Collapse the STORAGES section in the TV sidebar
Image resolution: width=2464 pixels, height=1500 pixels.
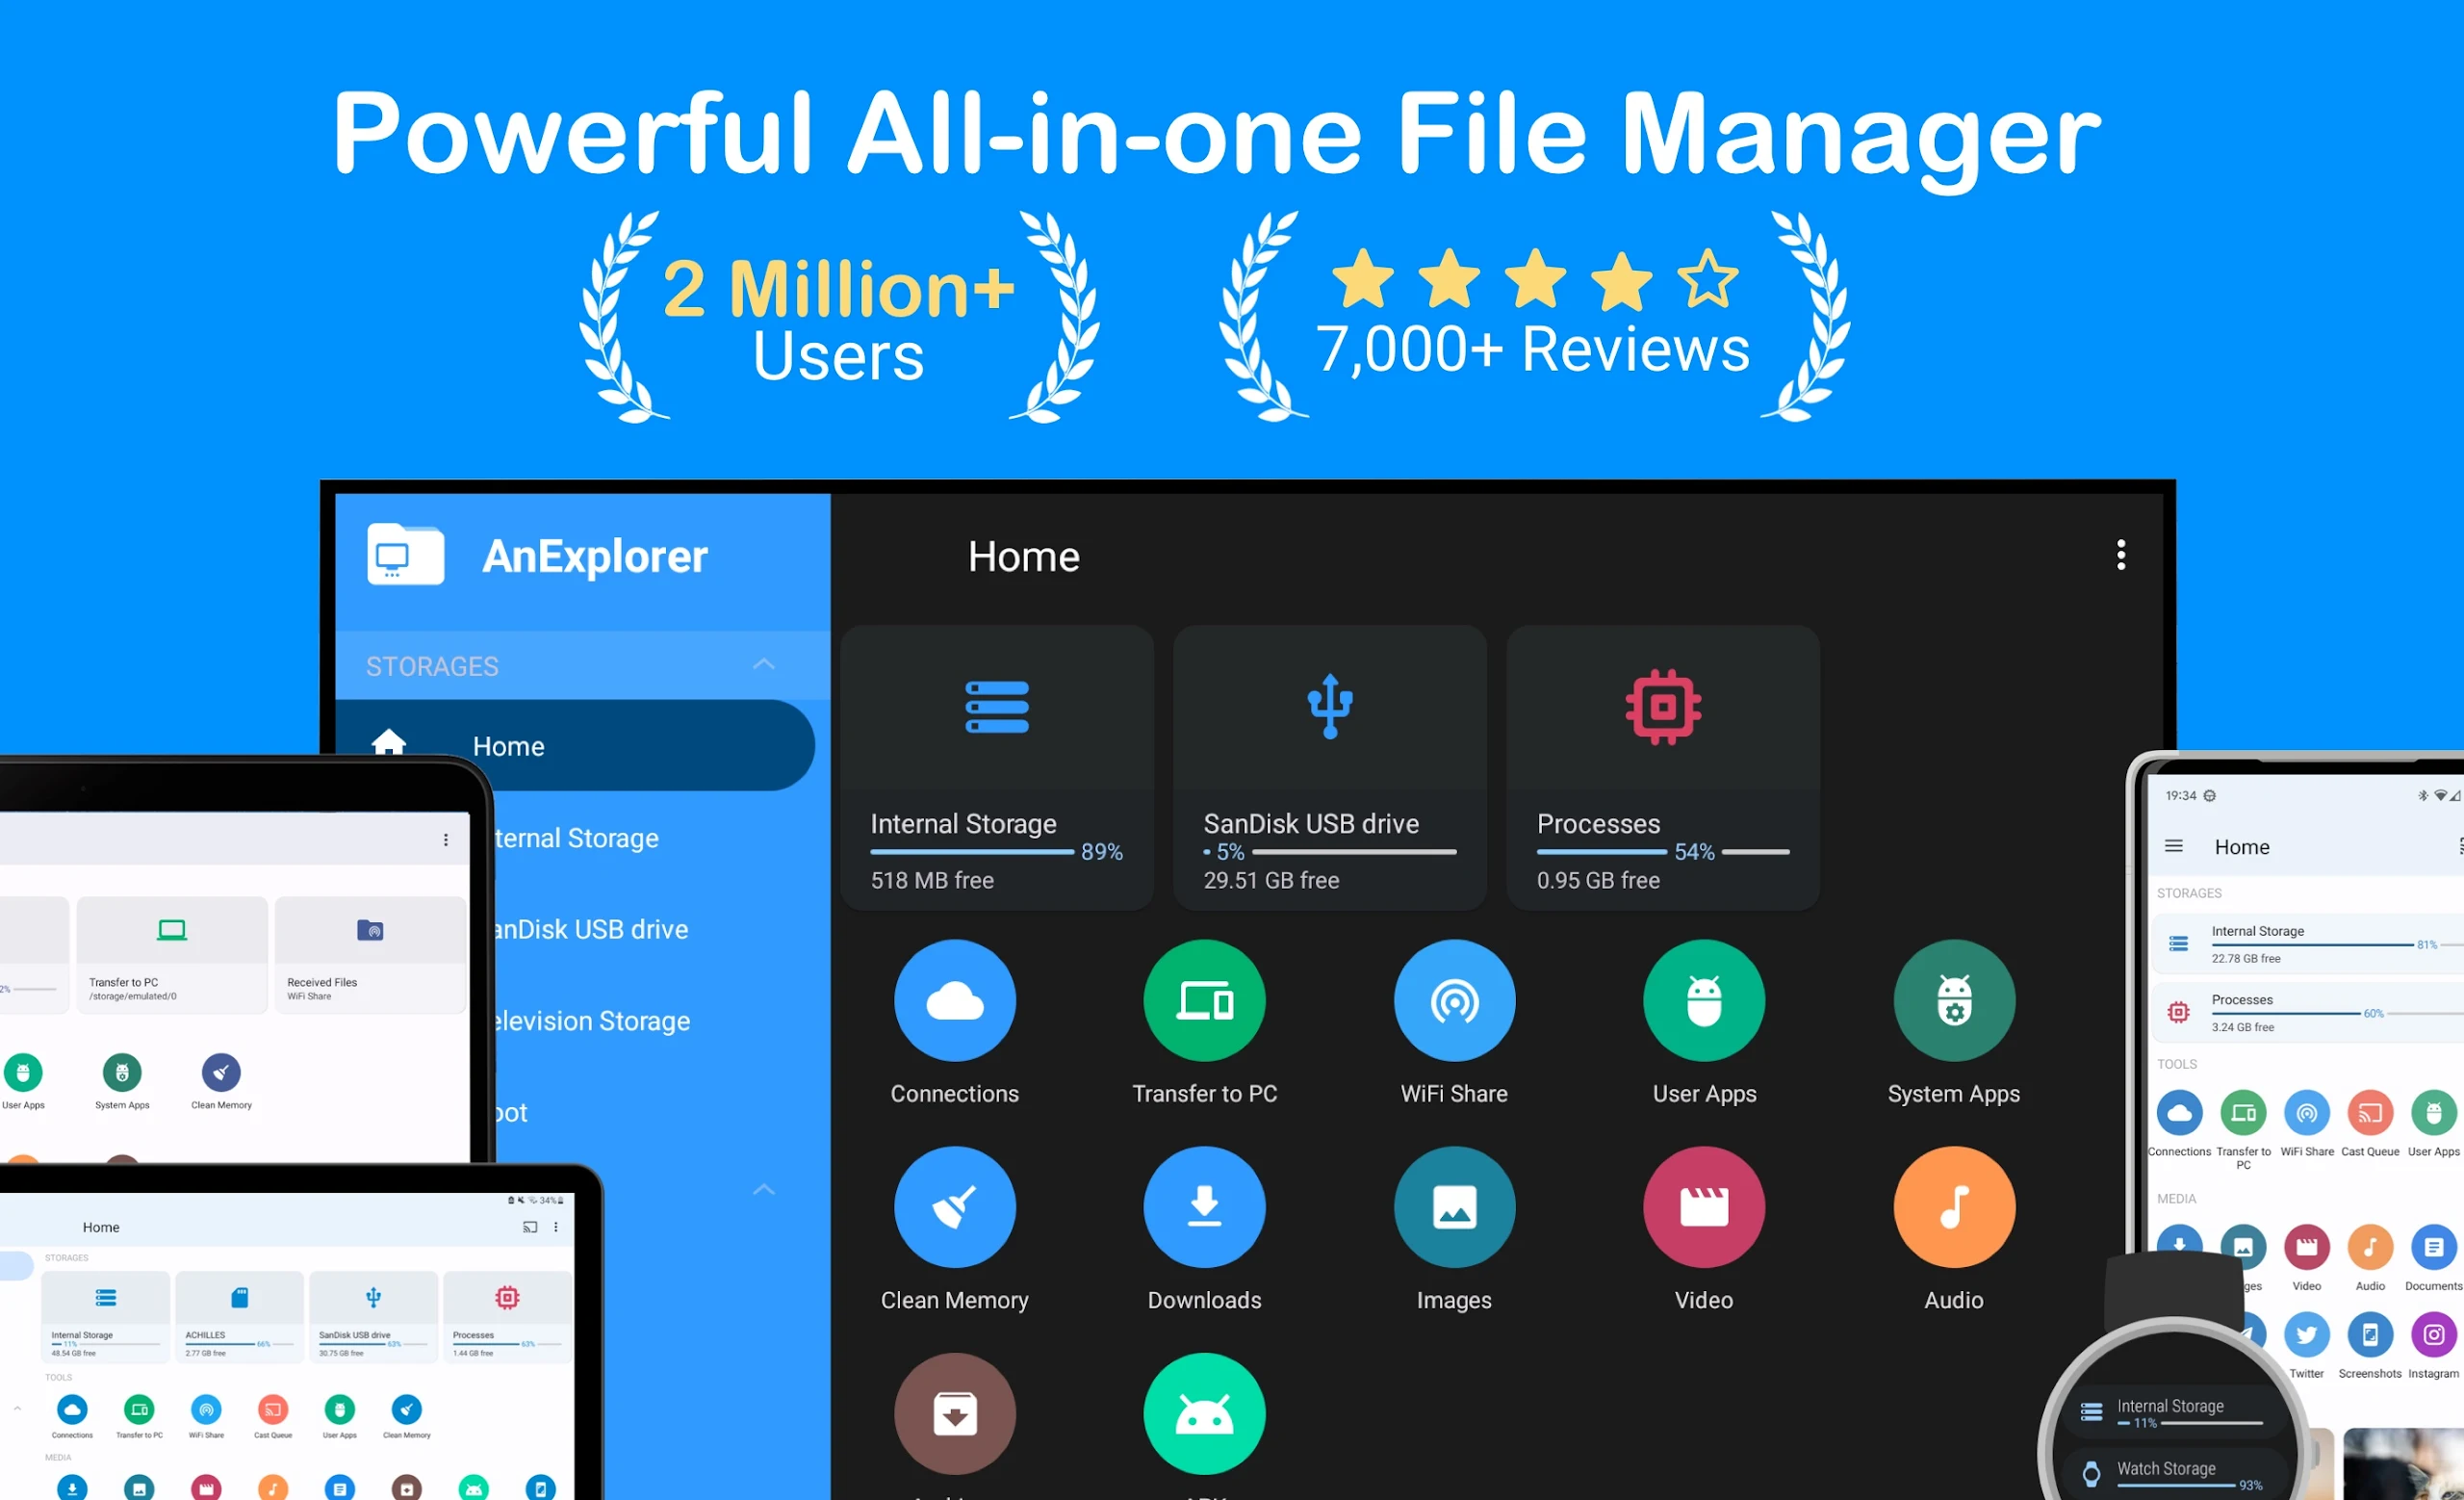[764, 664]
